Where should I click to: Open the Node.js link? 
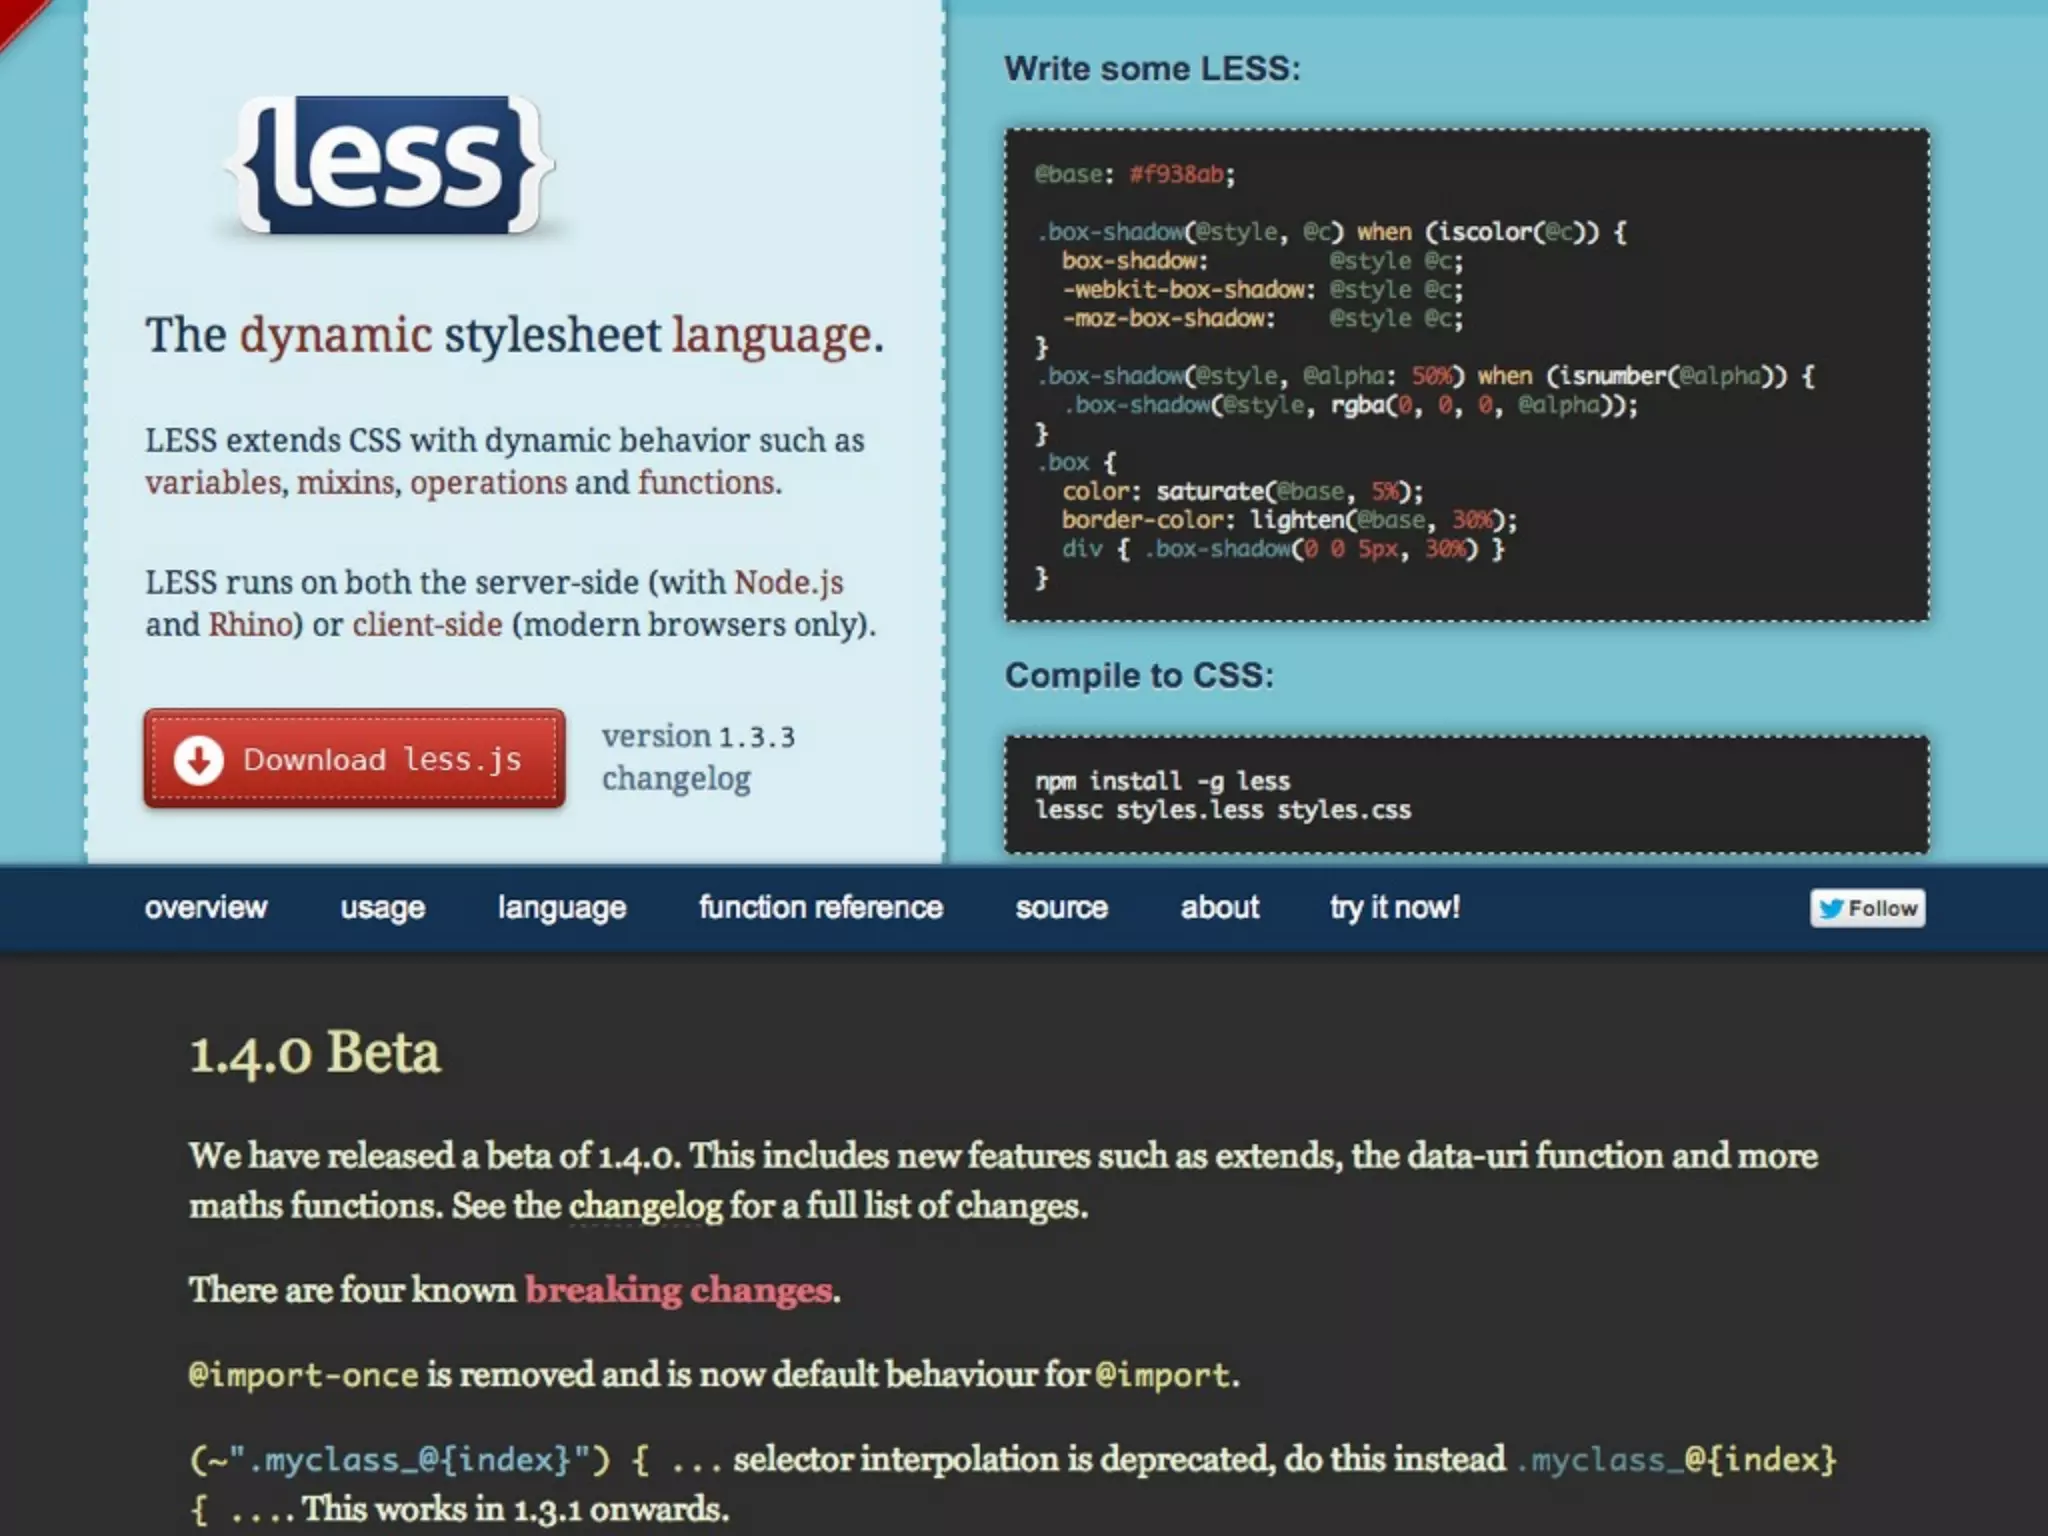click(x=788, y=582)
